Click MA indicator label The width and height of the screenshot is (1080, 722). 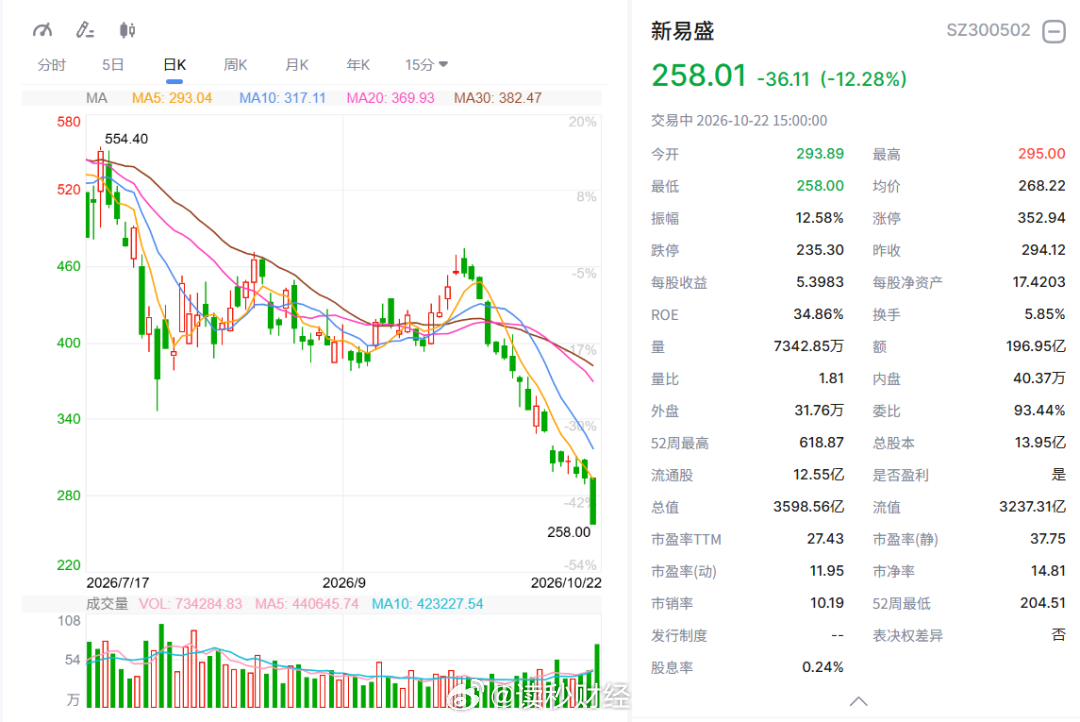point(96,98)
